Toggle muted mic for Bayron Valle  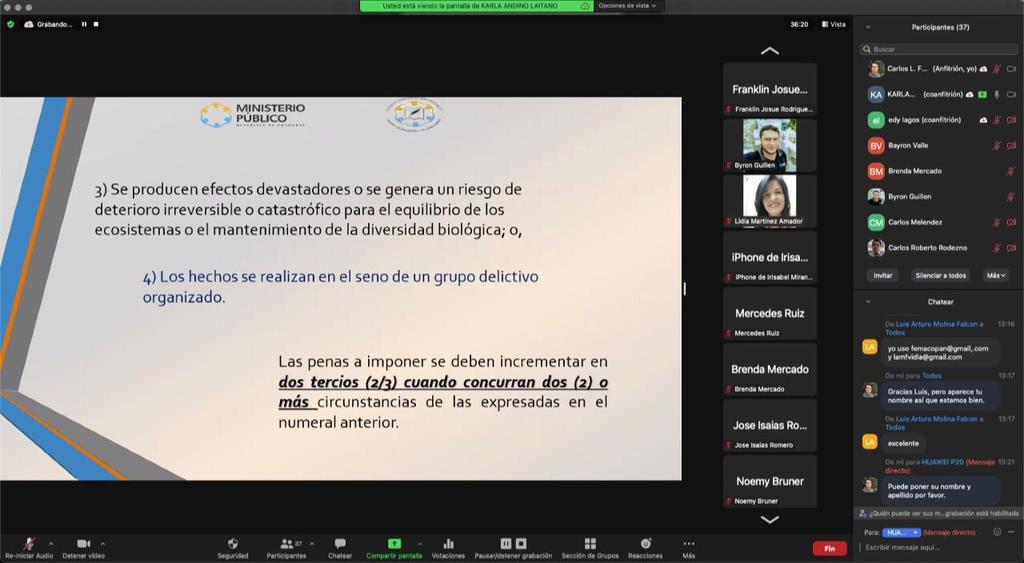(997, 146)
